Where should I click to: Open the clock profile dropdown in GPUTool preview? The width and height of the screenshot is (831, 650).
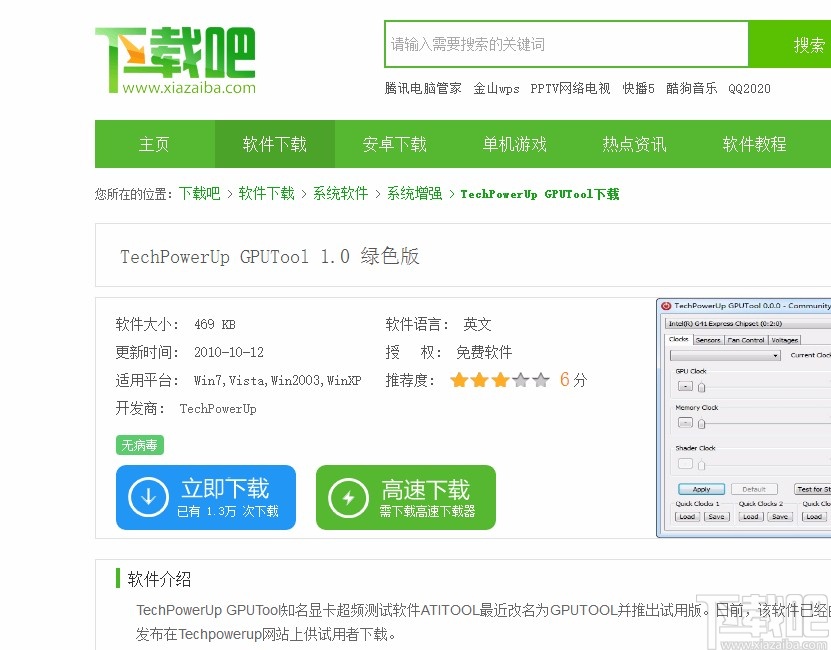pos(774,357)
